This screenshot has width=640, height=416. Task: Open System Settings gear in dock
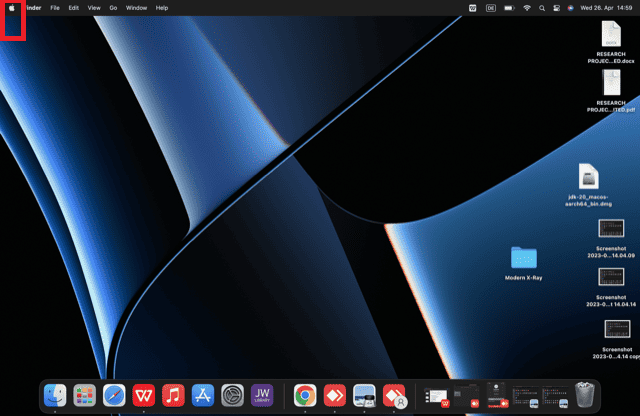pos(233,395)
